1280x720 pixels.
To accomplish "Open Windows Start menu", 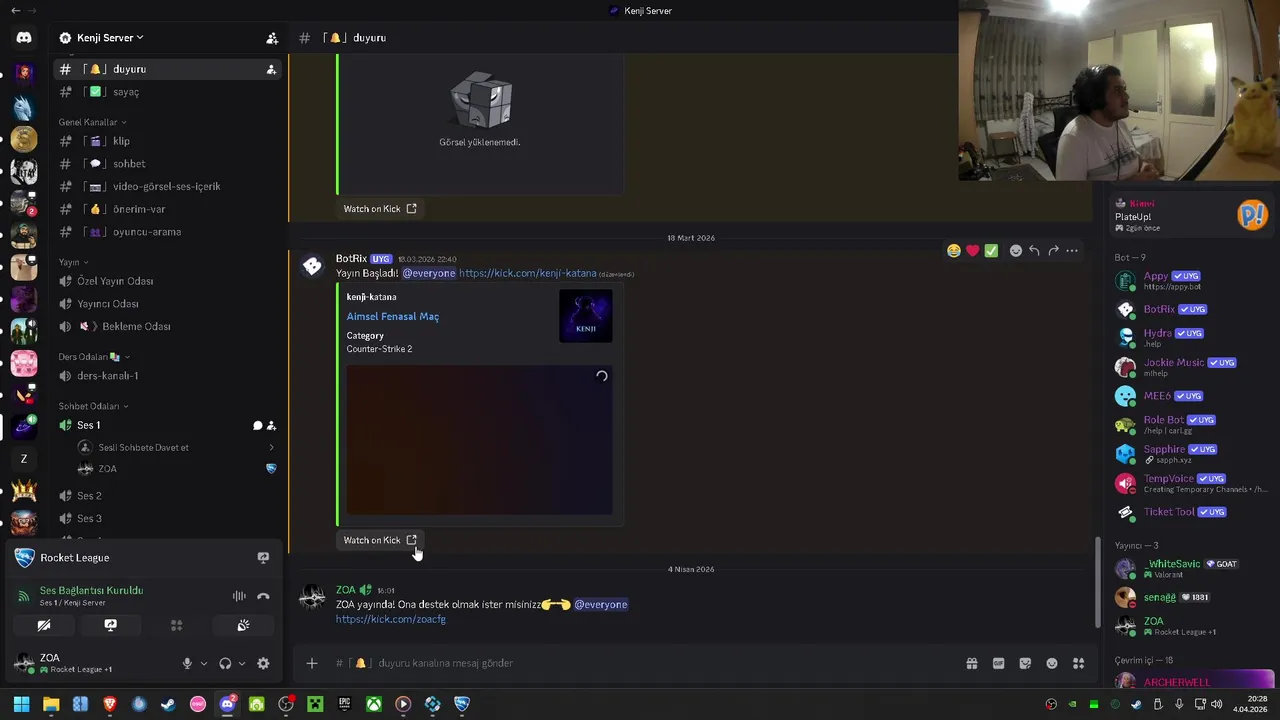I will click(x=21, y=704).
